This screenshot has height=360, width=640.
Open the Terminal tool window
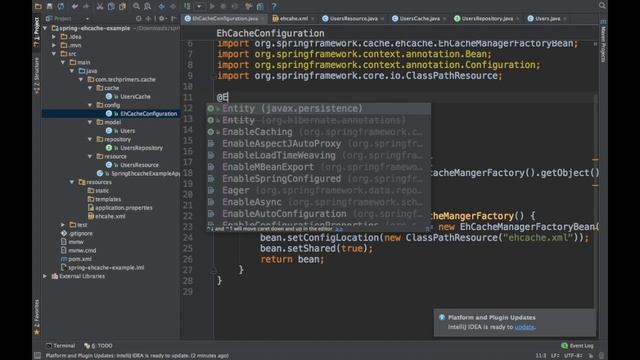(60, 346)
